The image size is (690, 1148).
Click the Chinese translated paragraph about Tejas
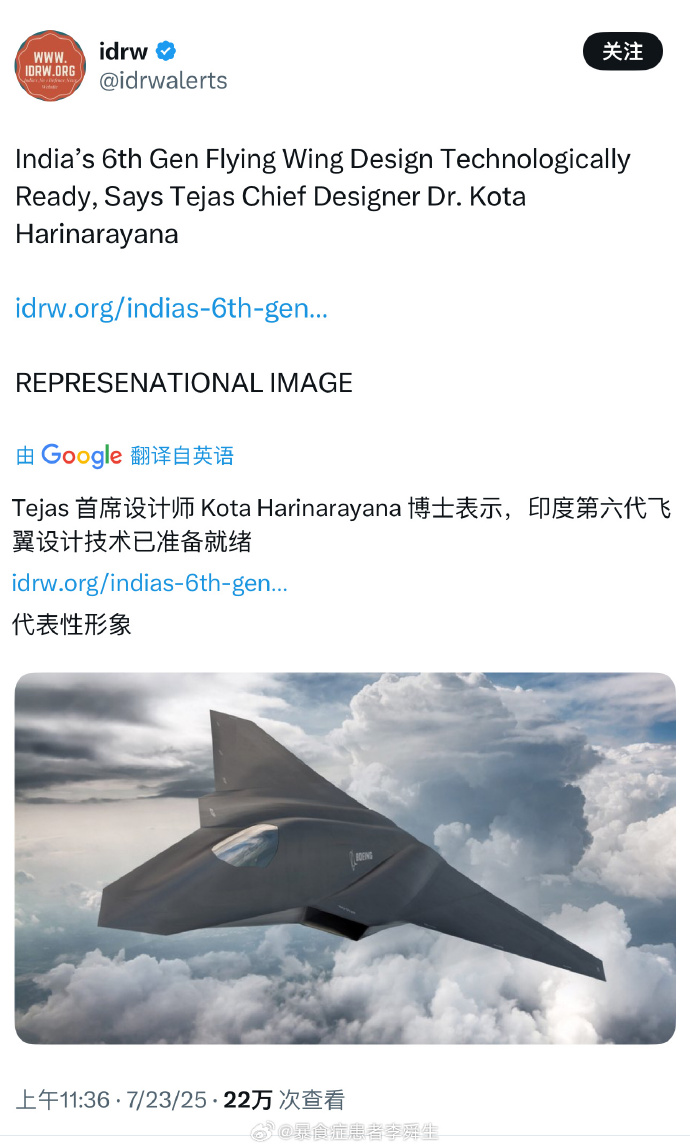point(341,524)
